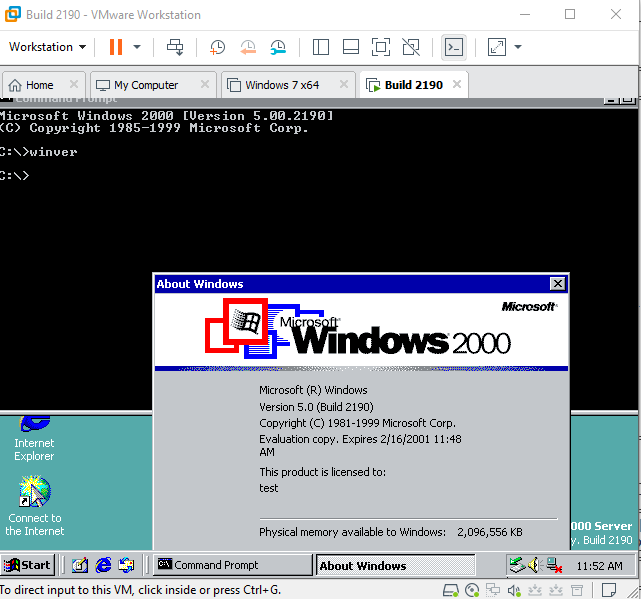Image resolution: width=641 pixels, height=599 pixels.
Task: Close the Windows 7 x64 tab
Action: click(344, 84)
